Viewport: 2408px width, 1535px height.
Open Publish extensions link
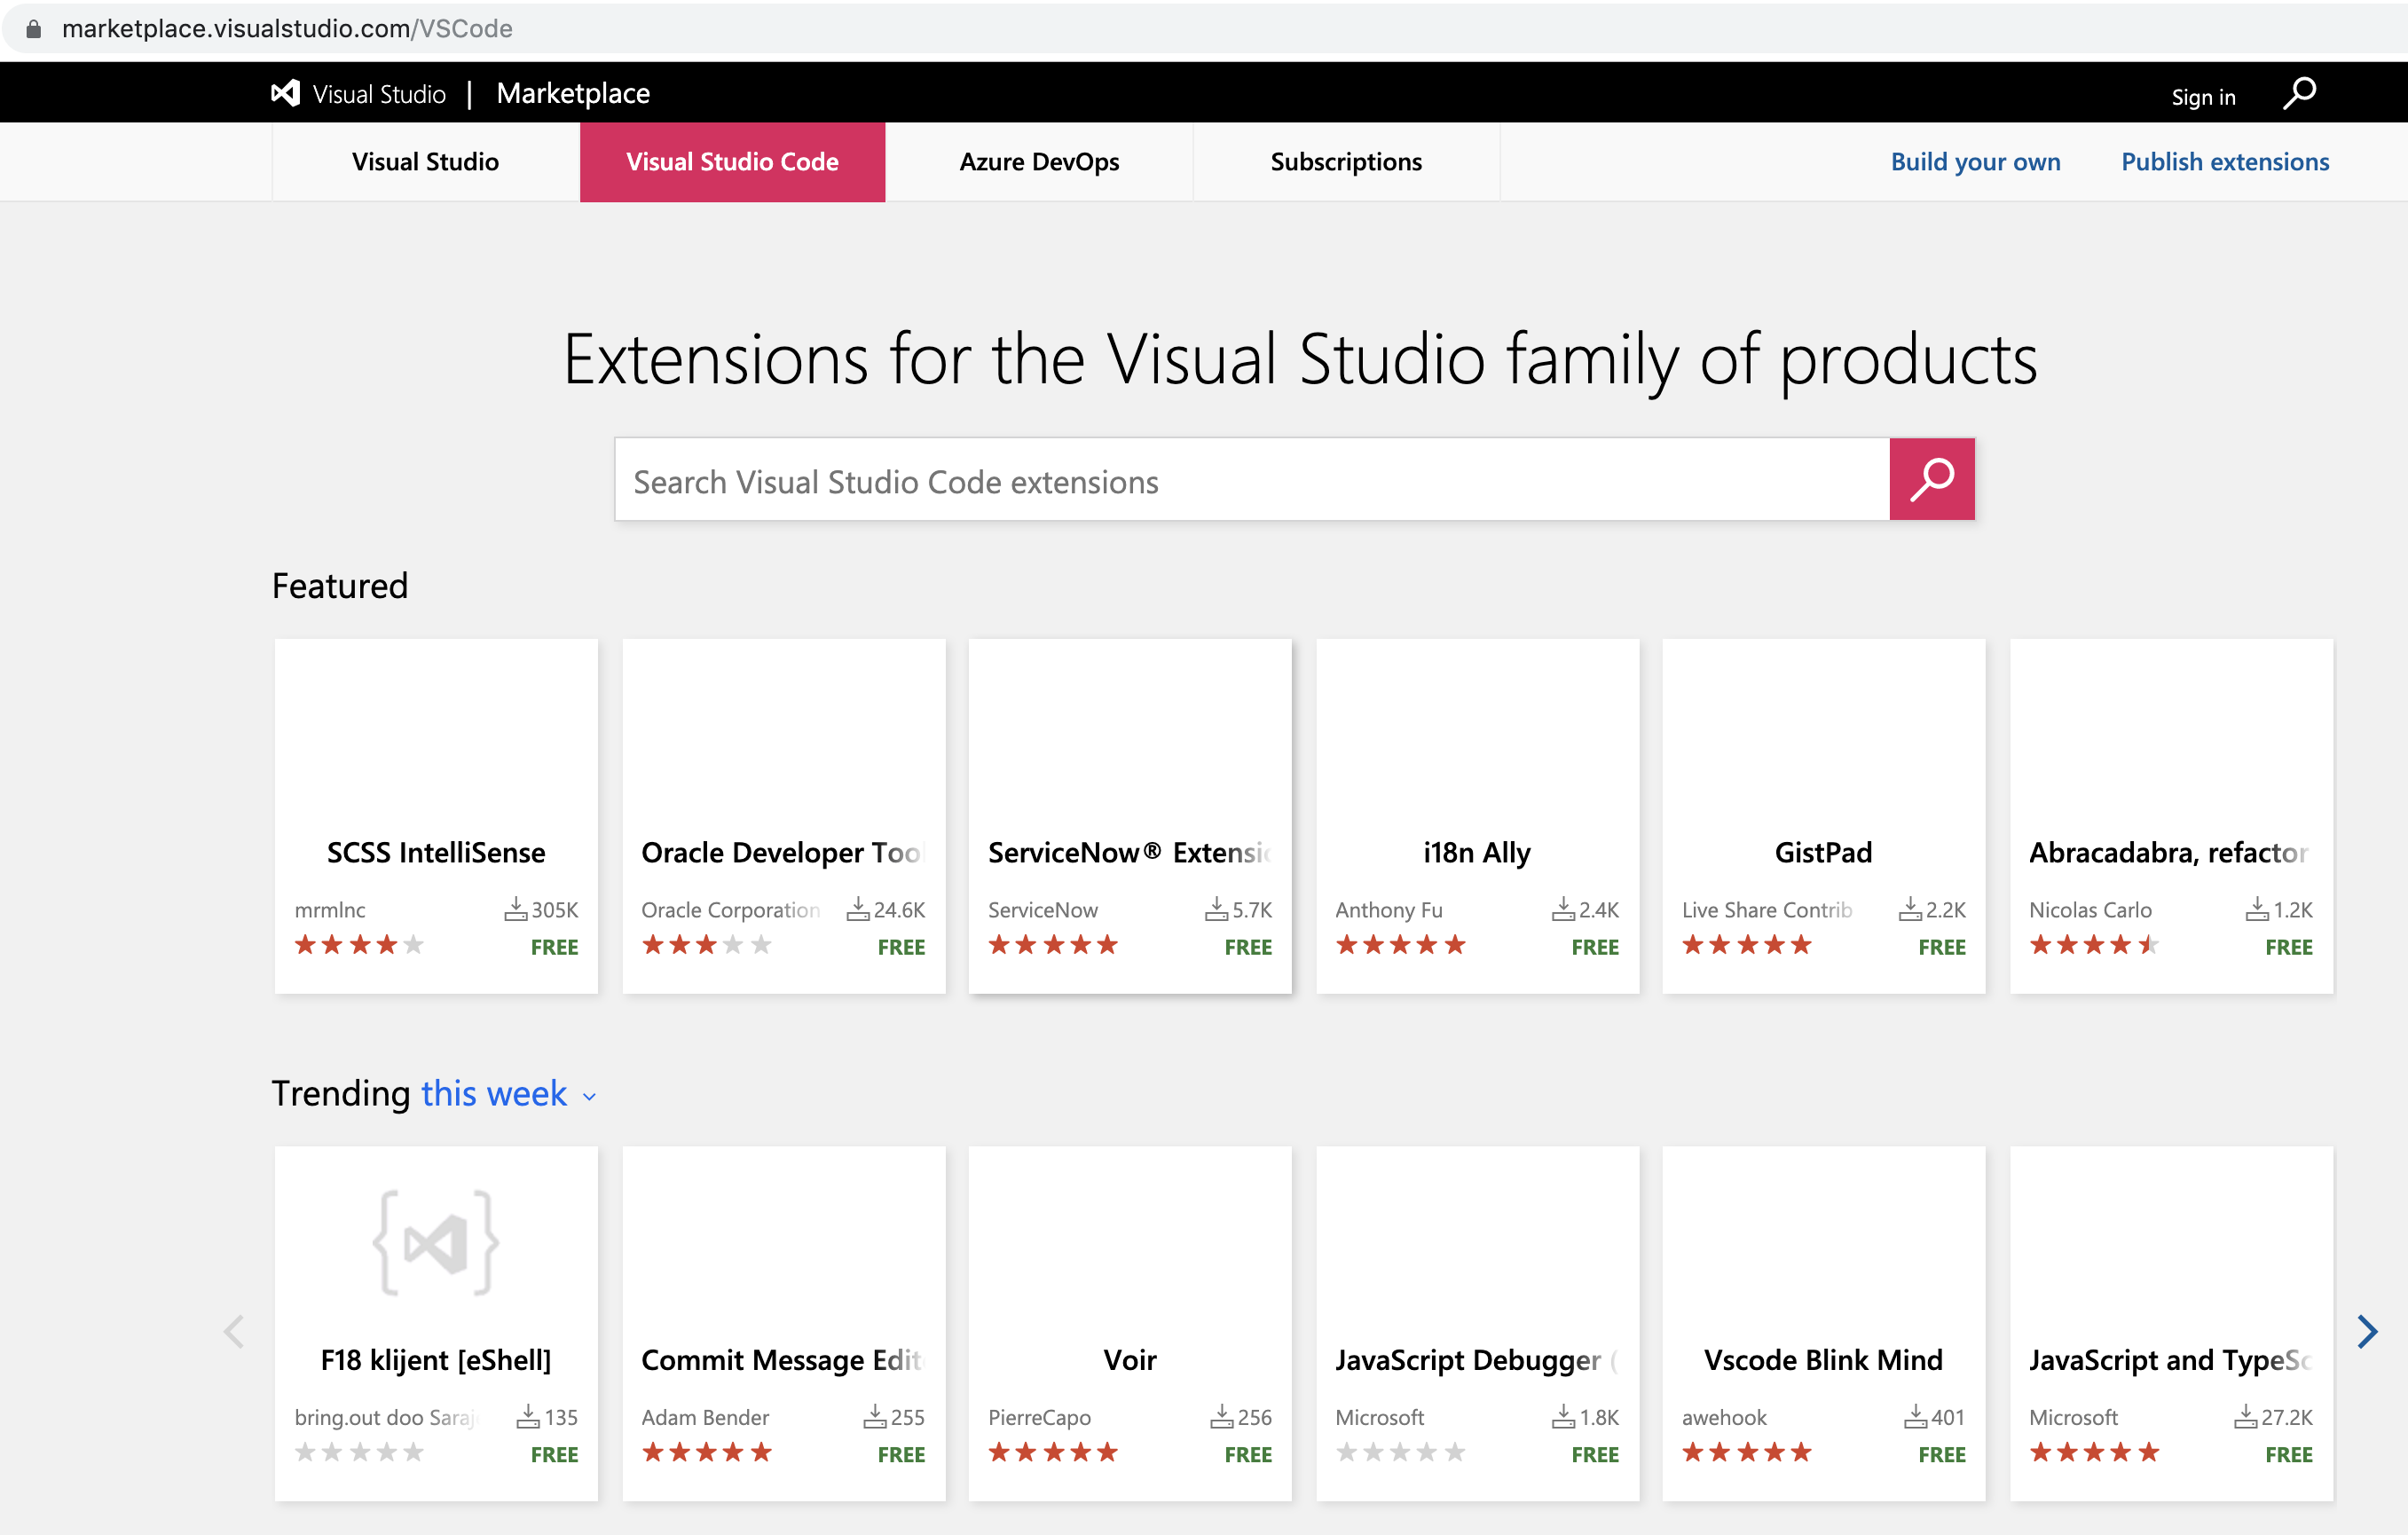click(x=2224, y=162)
